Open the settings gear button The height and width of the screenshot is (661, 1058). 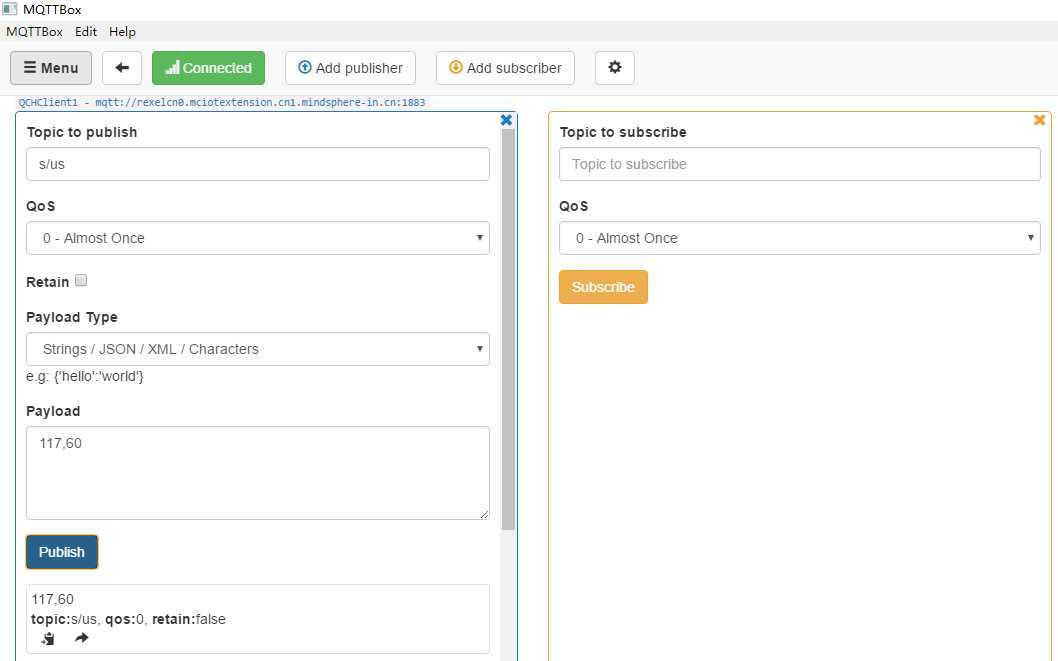[x=614, y=68]
